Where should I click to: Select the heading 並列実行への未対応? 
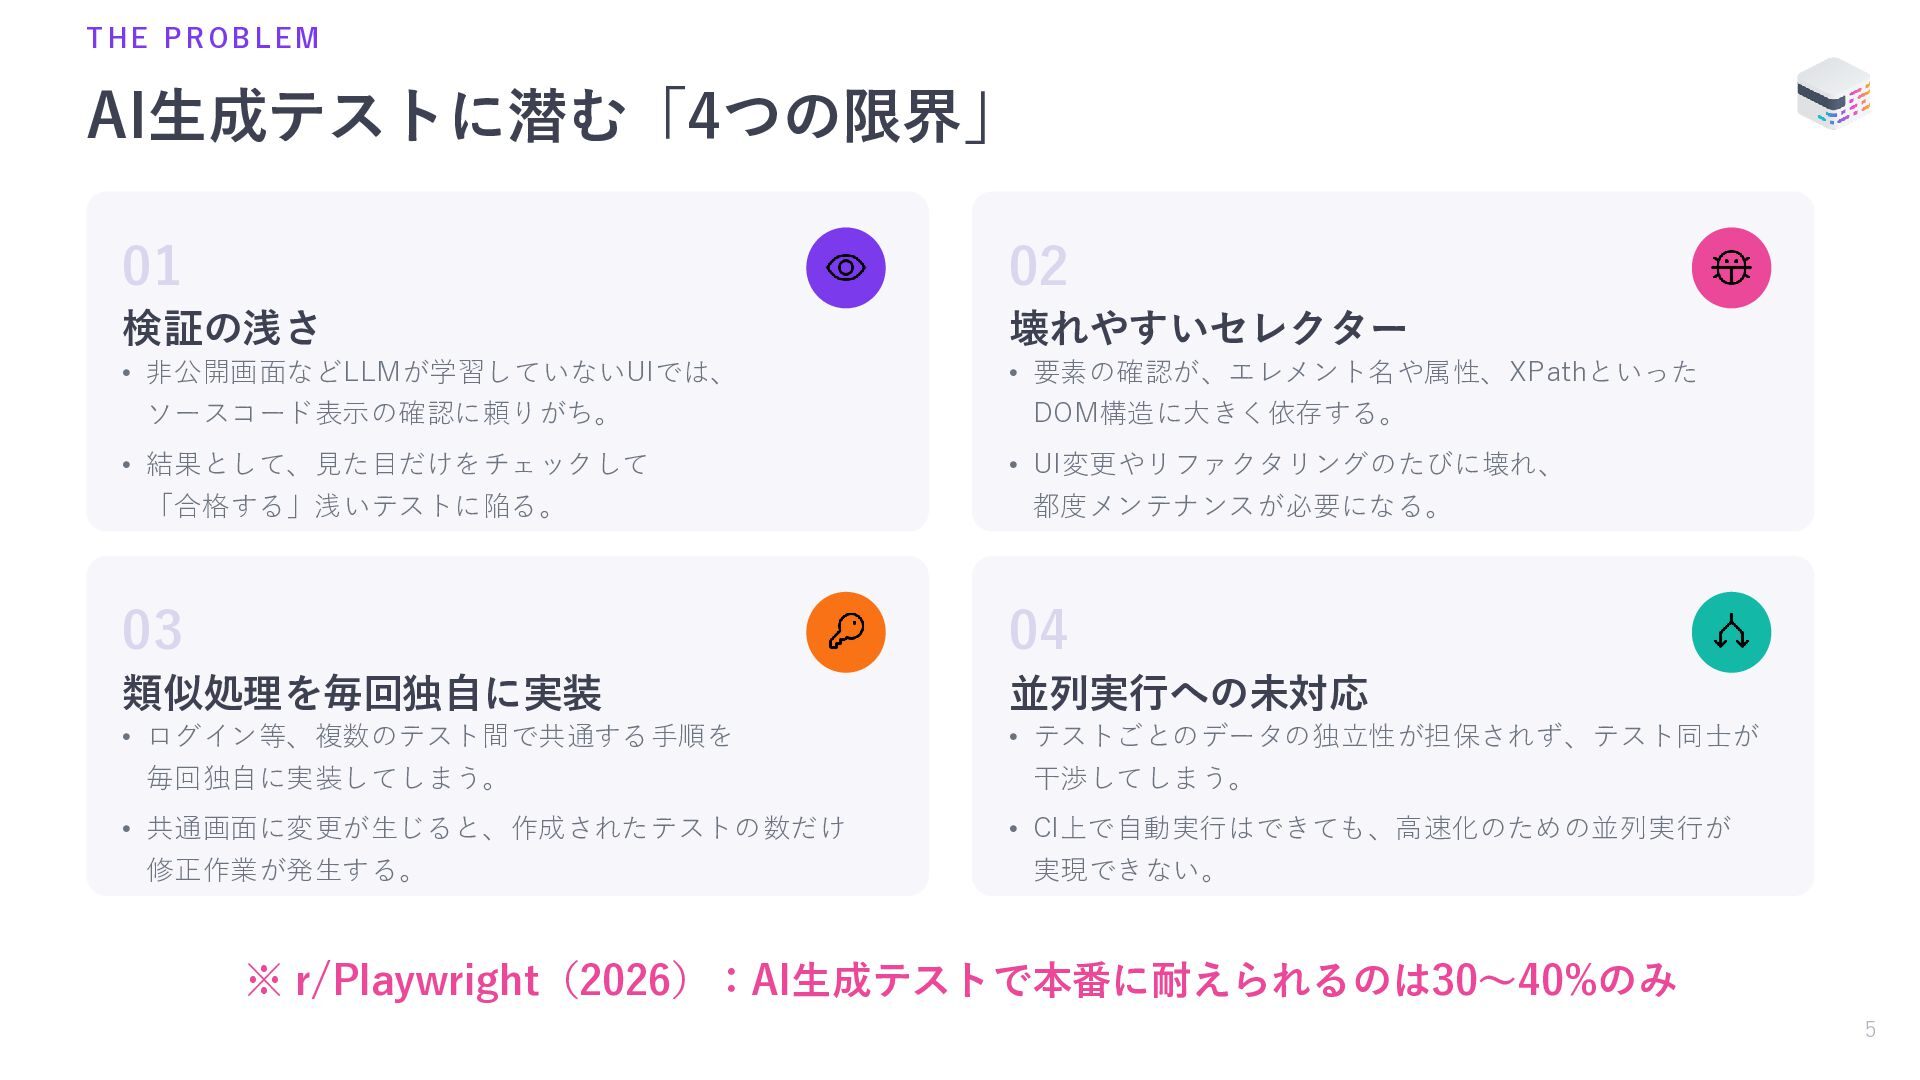[x=1188, y=692]
